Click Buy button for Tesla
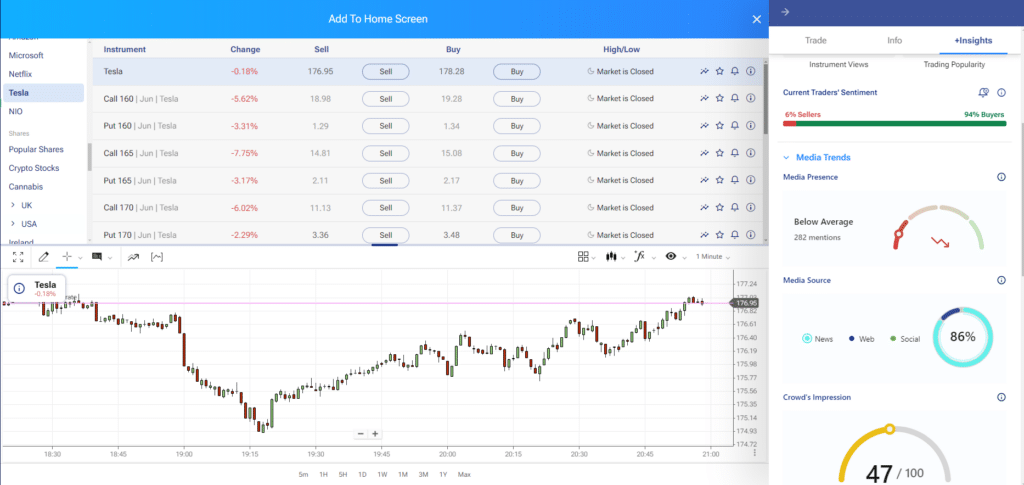This screenshot has height=485, width=1024. coord(517,72)
